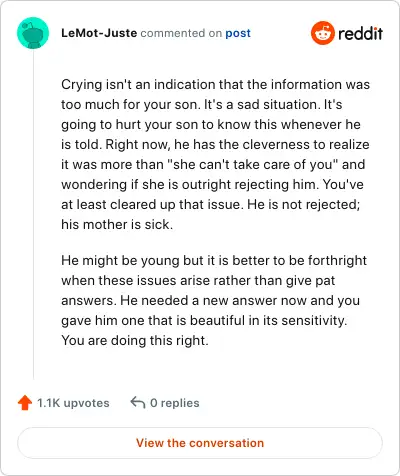The image size is (400, 476).
Task: Click the reply arrow icon
Action: [x=137, y=402]
